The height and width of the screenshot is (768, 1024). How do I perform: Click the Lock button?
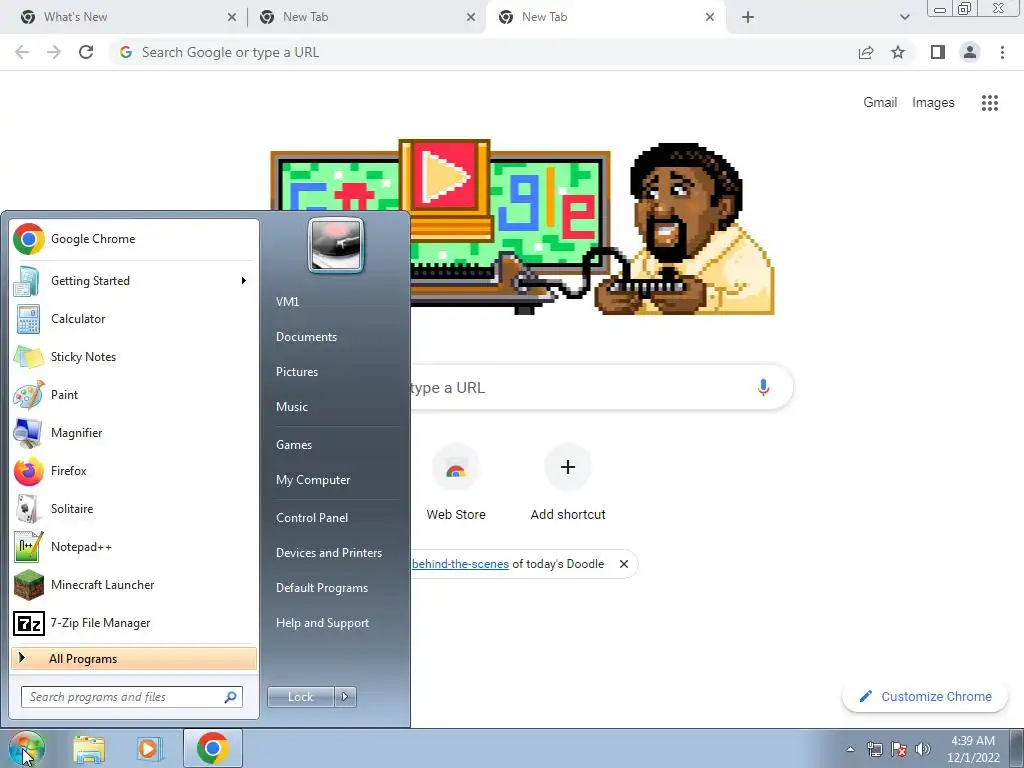click(x=300, y=697)
